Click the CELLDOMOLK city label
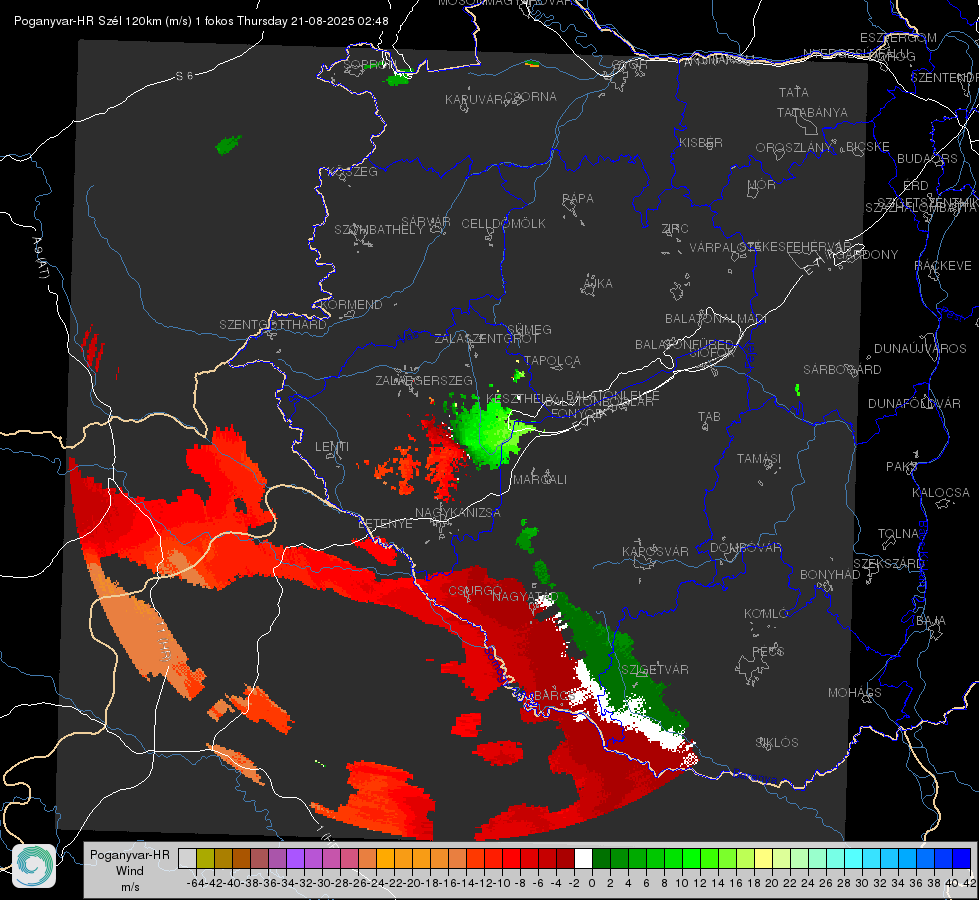Viewport: 979px width, 900px height. coord(503,223)
